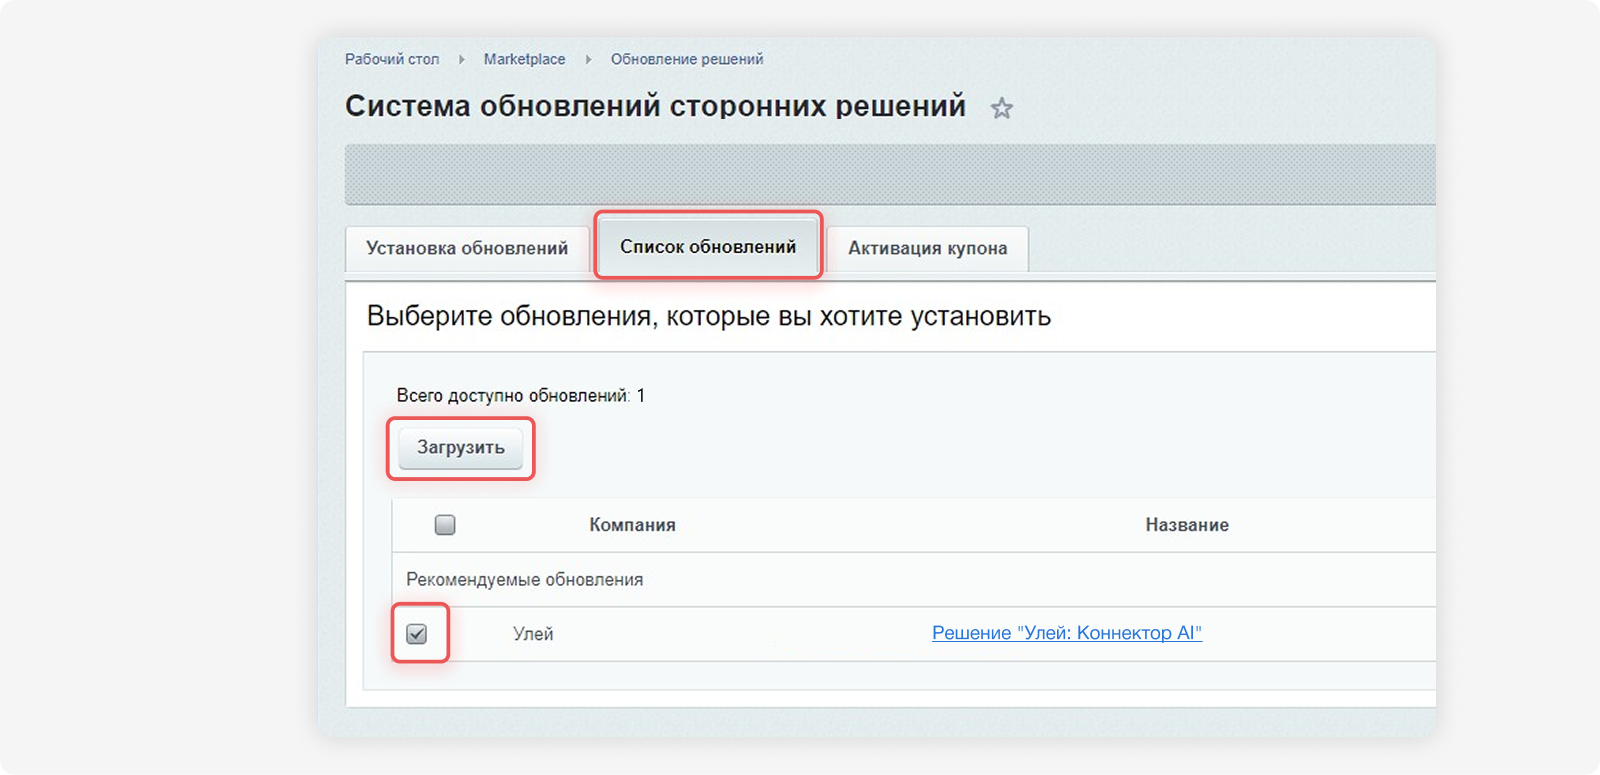Click the gray dotted bar above tabs

point(890,175)
